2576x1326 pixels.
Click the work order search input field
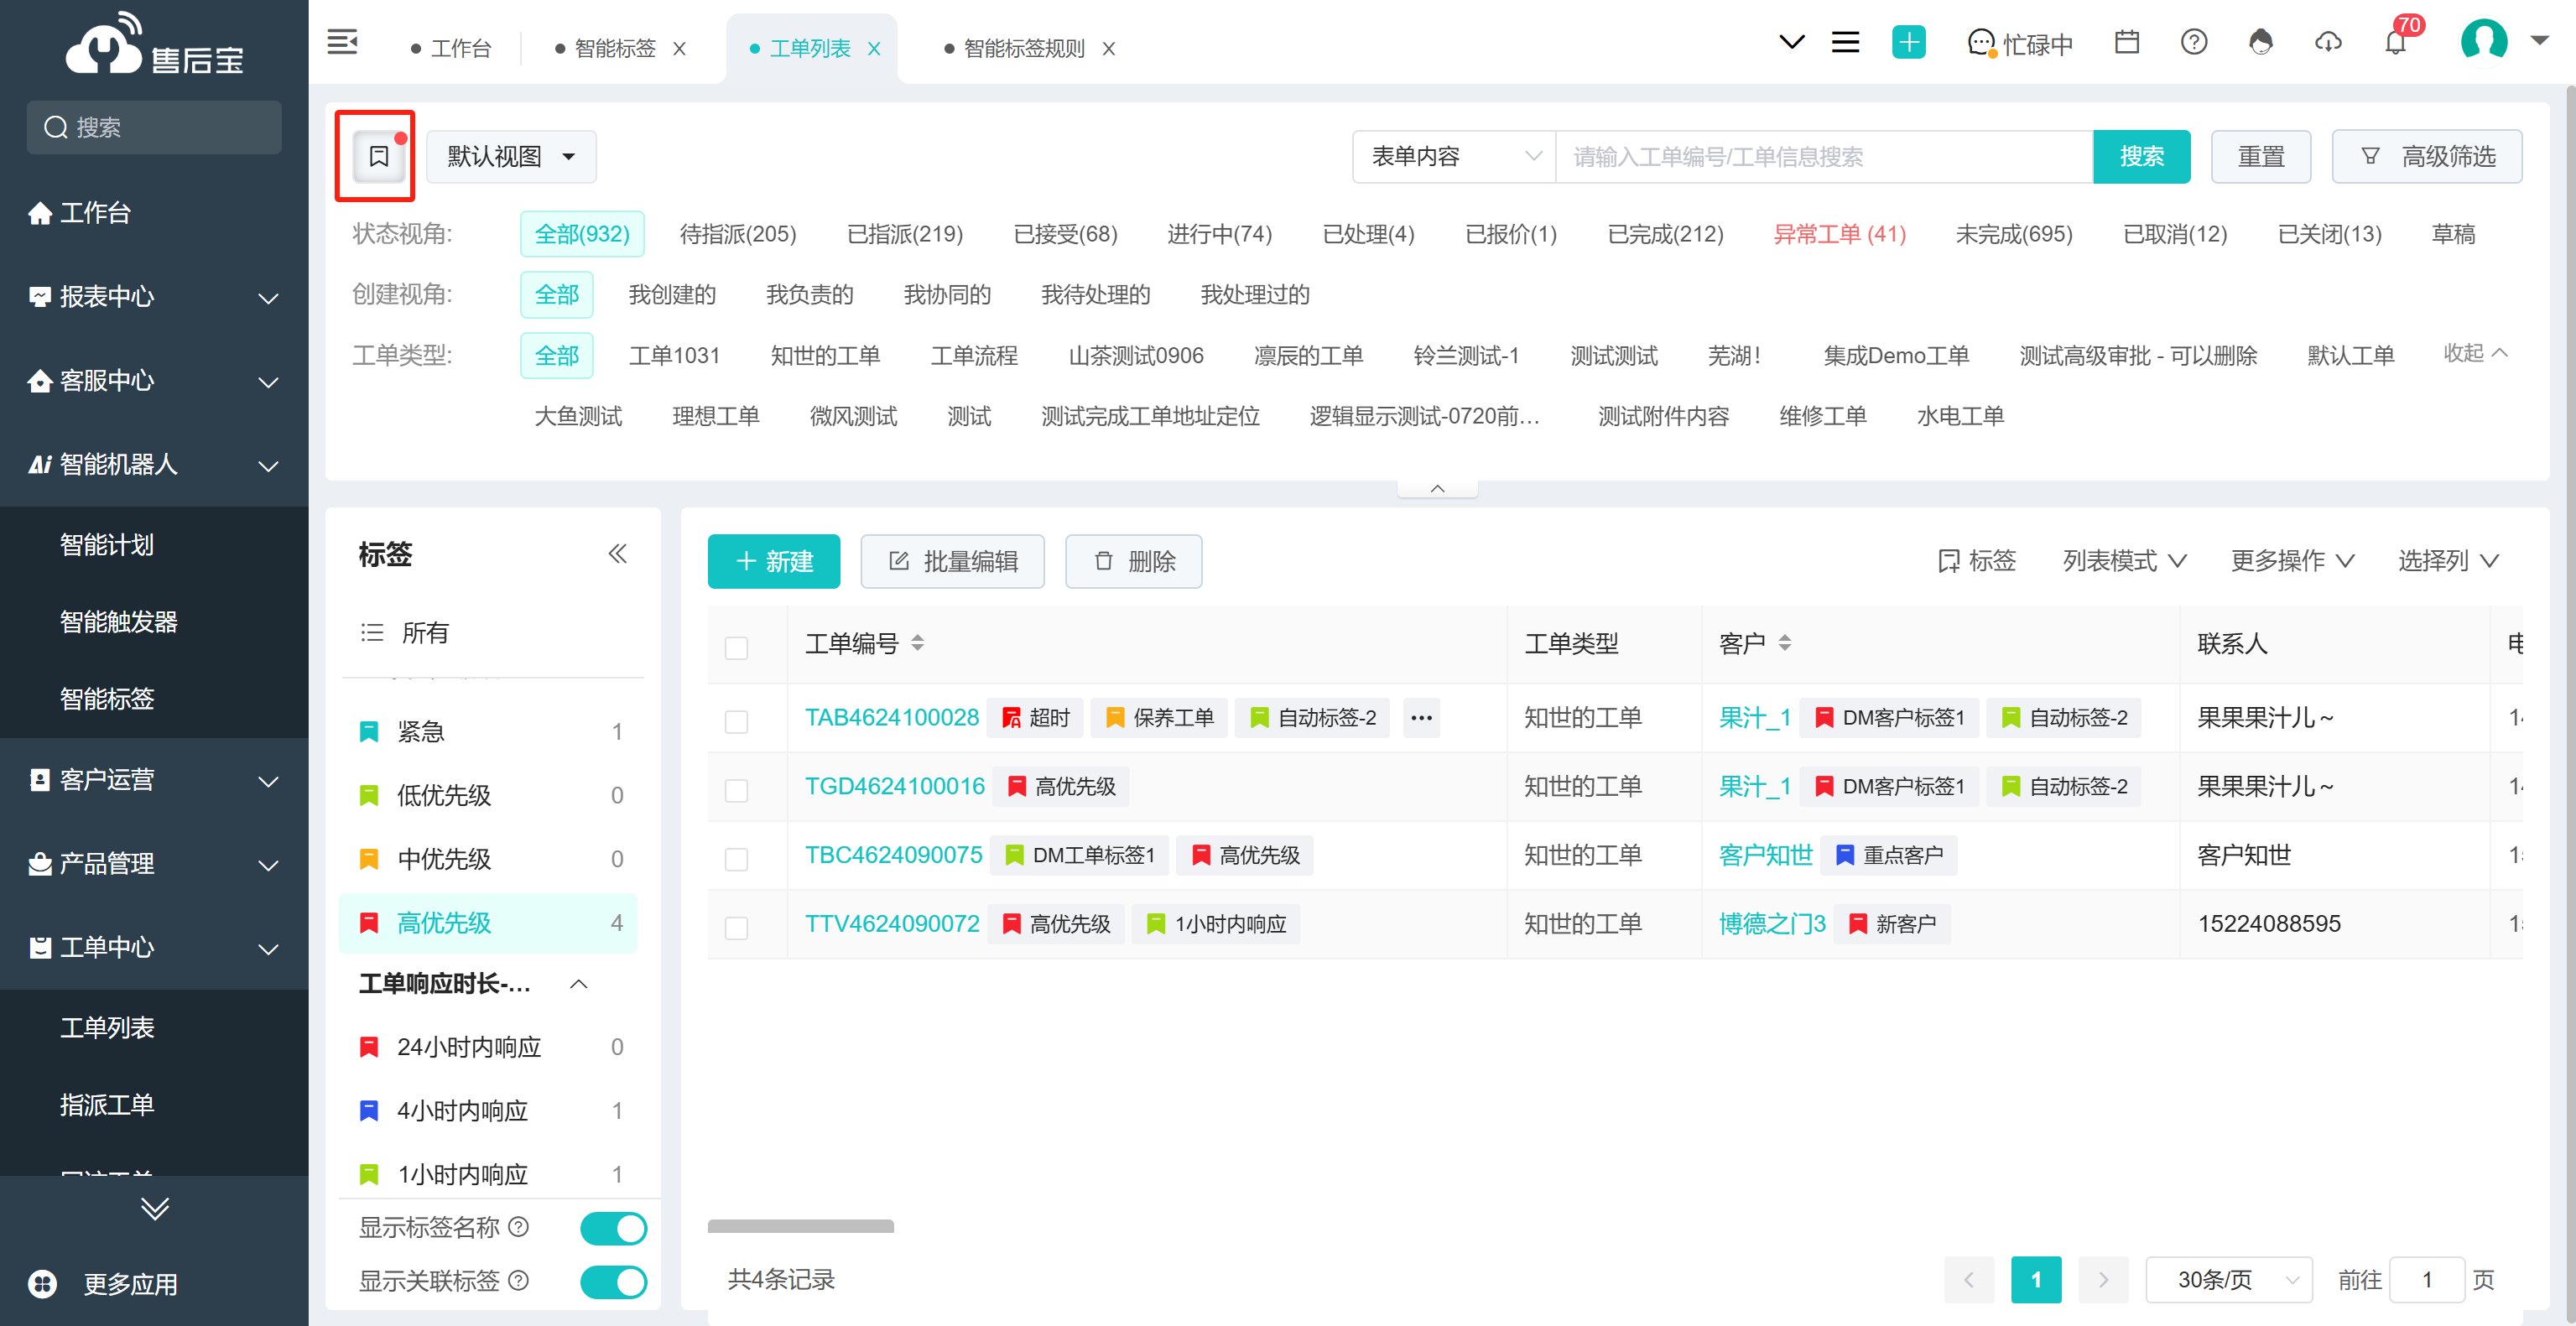coord(1824,157)
